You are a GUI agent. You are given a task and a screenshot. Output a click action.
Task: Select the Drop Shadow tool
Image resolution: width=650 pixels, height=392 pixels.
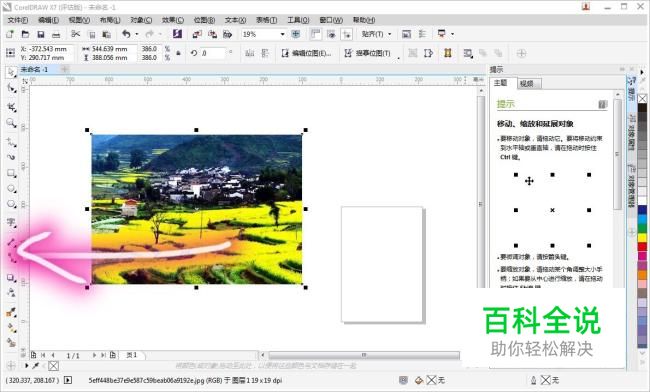point(11,278)
